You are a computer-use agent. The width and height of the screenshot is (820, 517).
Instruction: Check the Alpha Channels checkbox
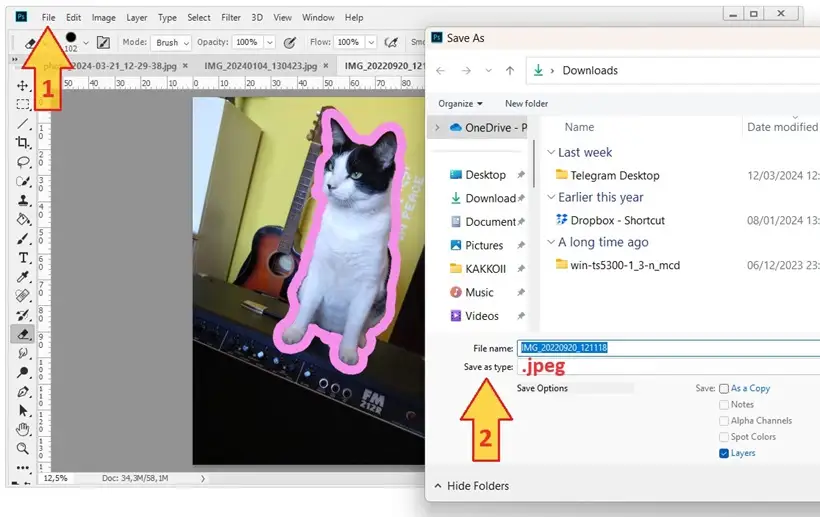[x=724, y=421]
